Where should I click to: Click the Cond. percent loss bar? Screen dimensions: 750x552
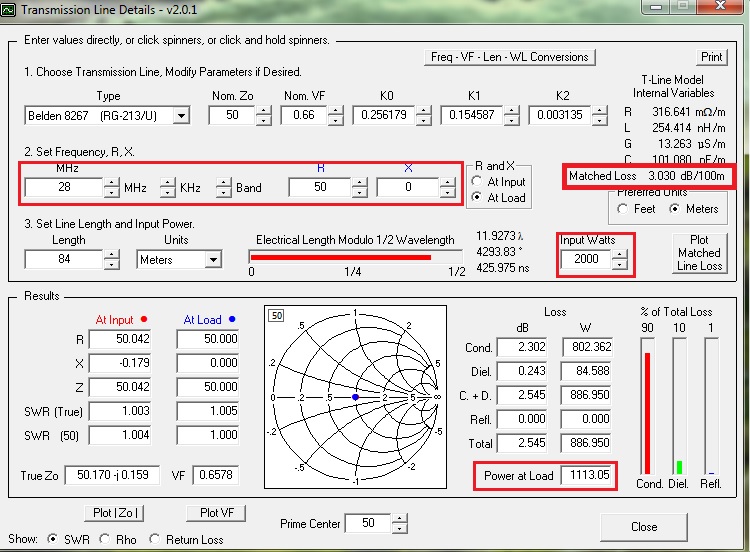click(648, 413)
